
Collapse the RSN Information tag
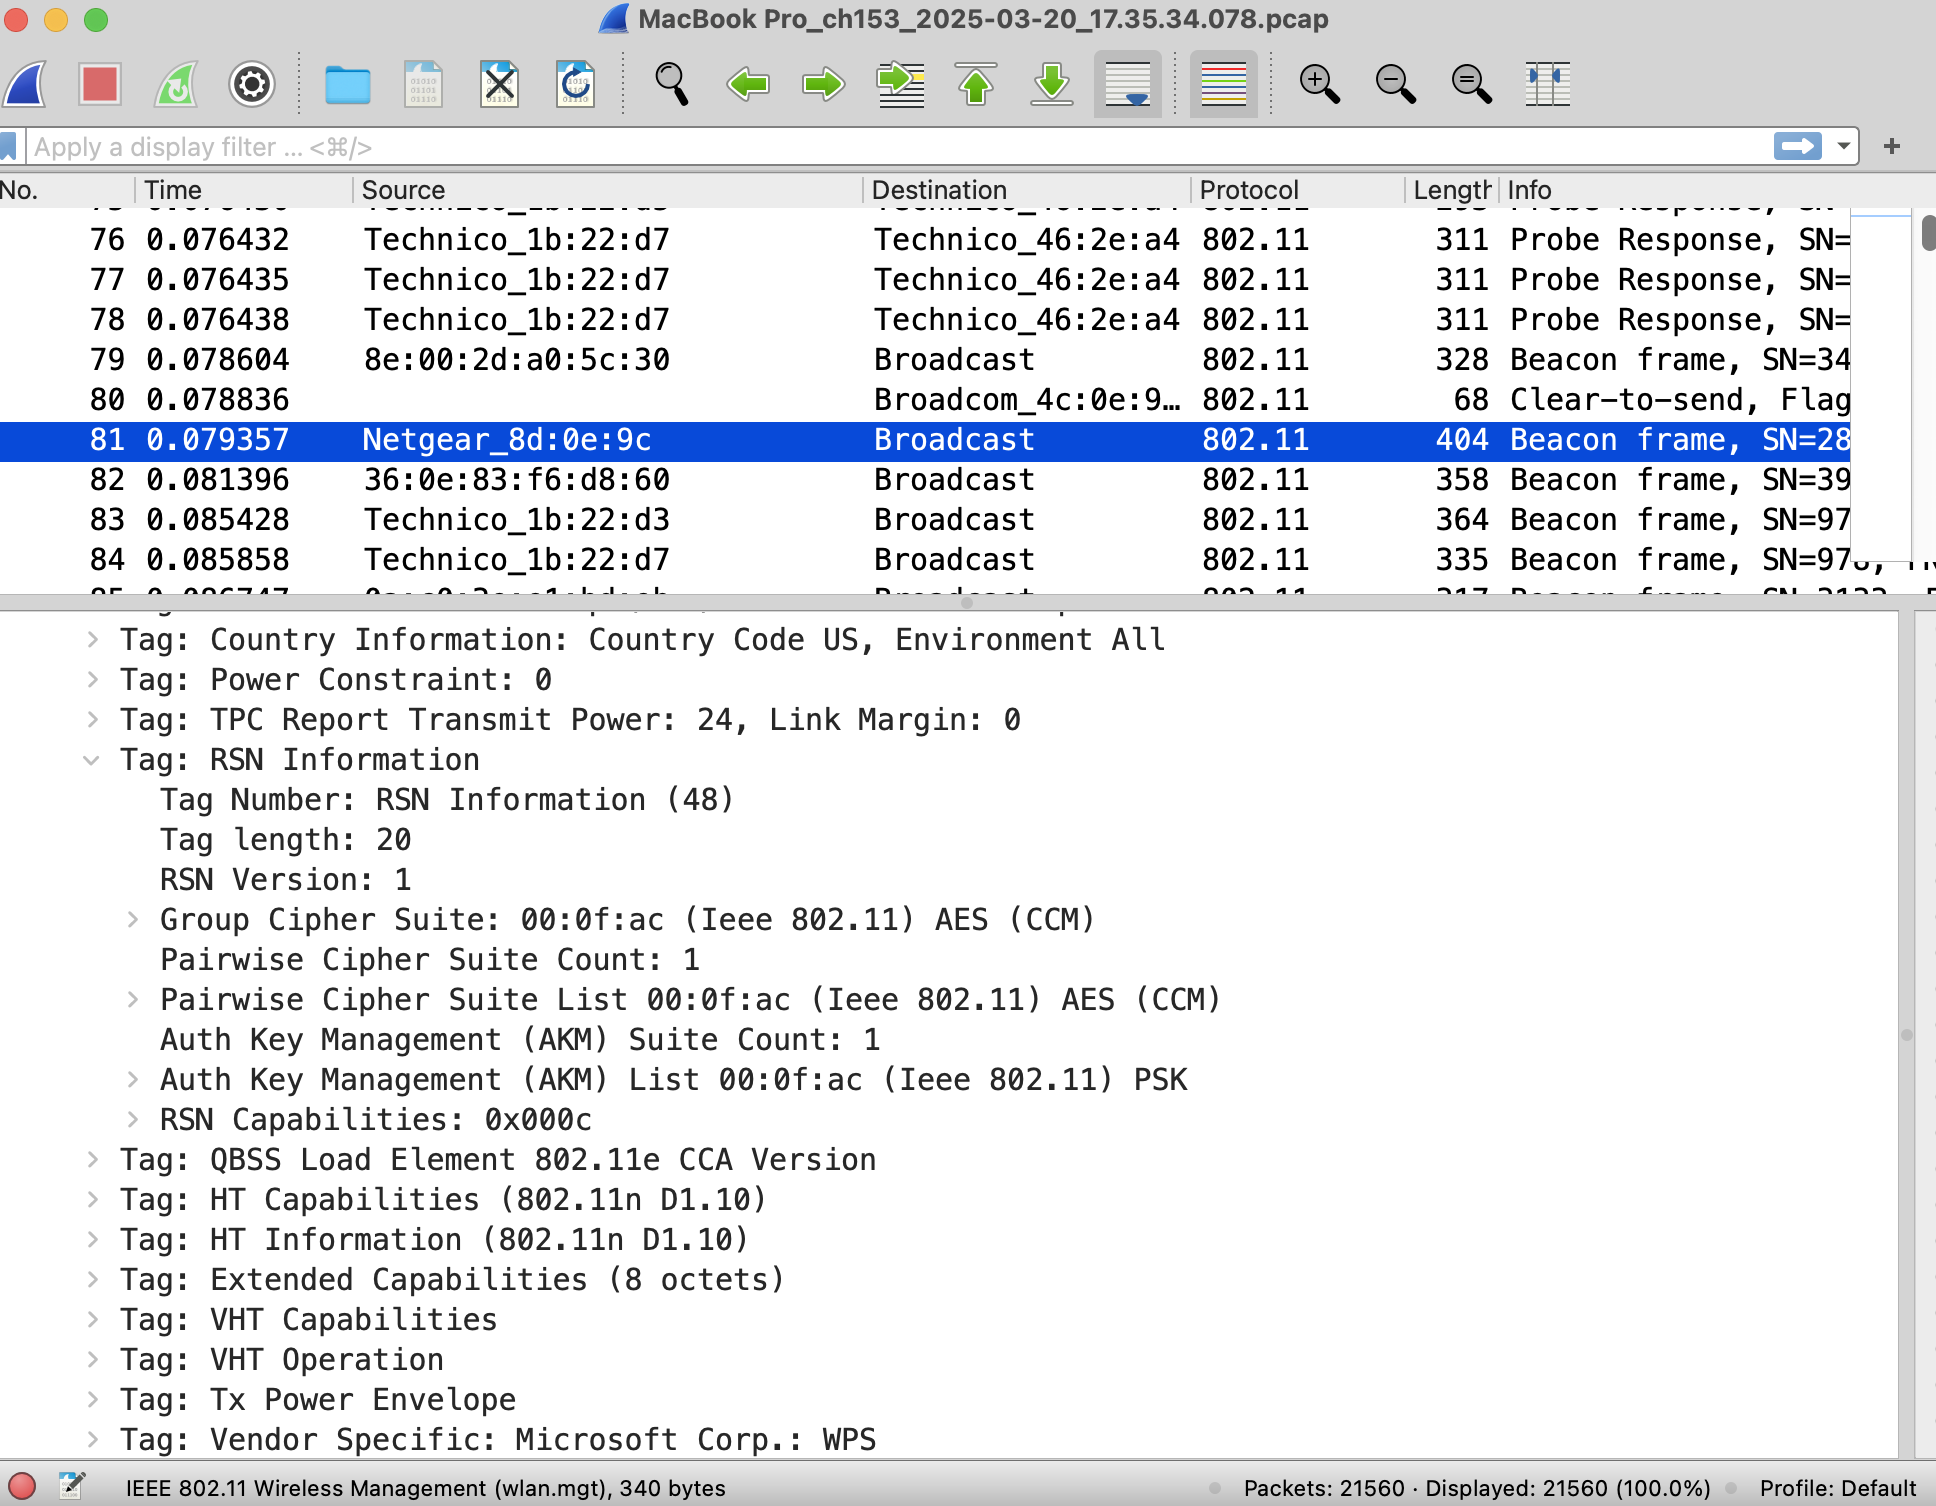point(93,760)
